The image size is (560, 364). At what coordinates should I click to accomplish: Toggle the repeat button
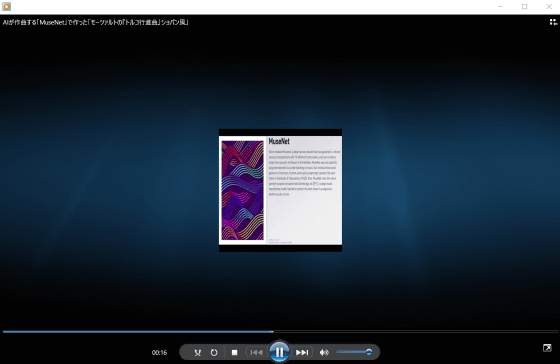pos(214,353)
